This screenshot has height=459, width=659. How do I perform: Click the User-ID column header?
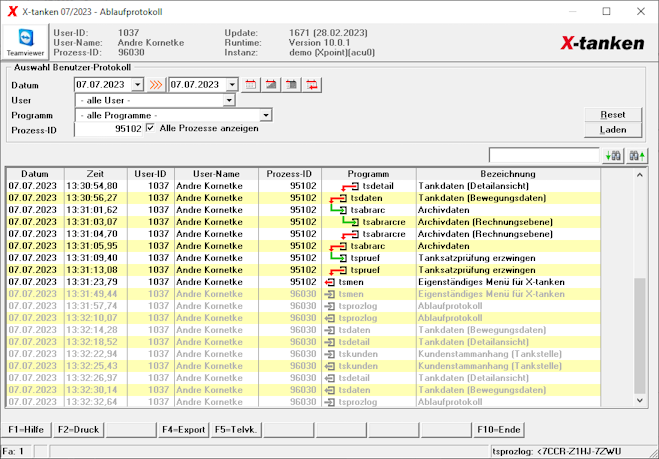pos(150,174)
